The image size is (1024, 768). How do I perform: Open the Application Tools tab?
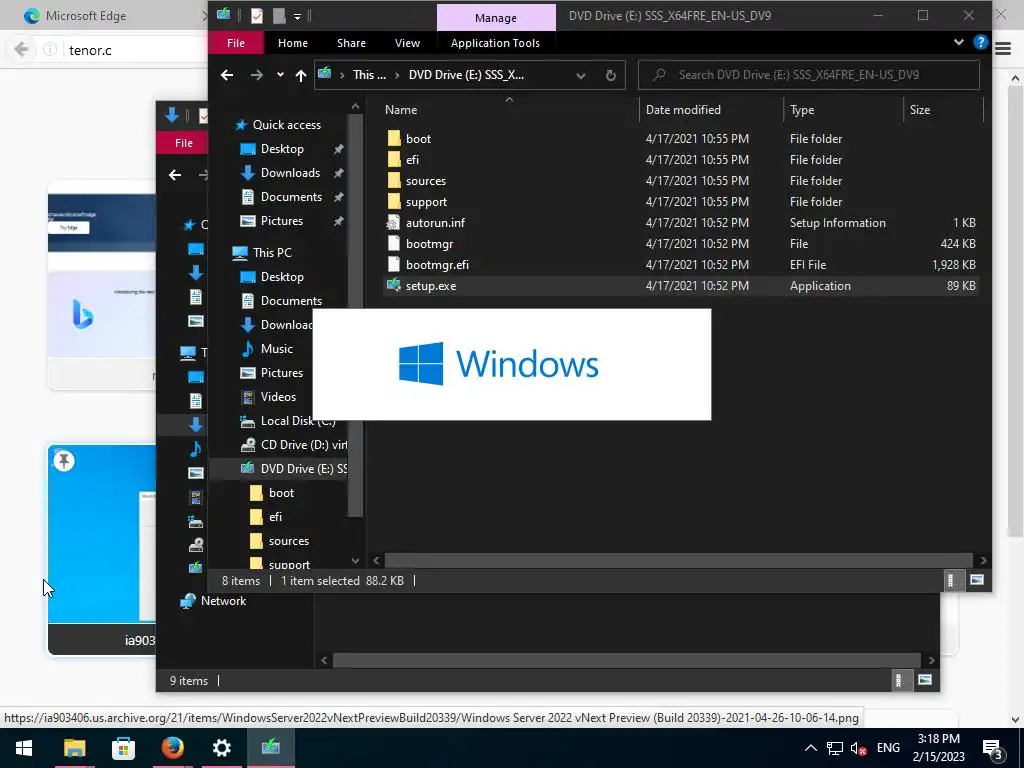coord(495,43)
